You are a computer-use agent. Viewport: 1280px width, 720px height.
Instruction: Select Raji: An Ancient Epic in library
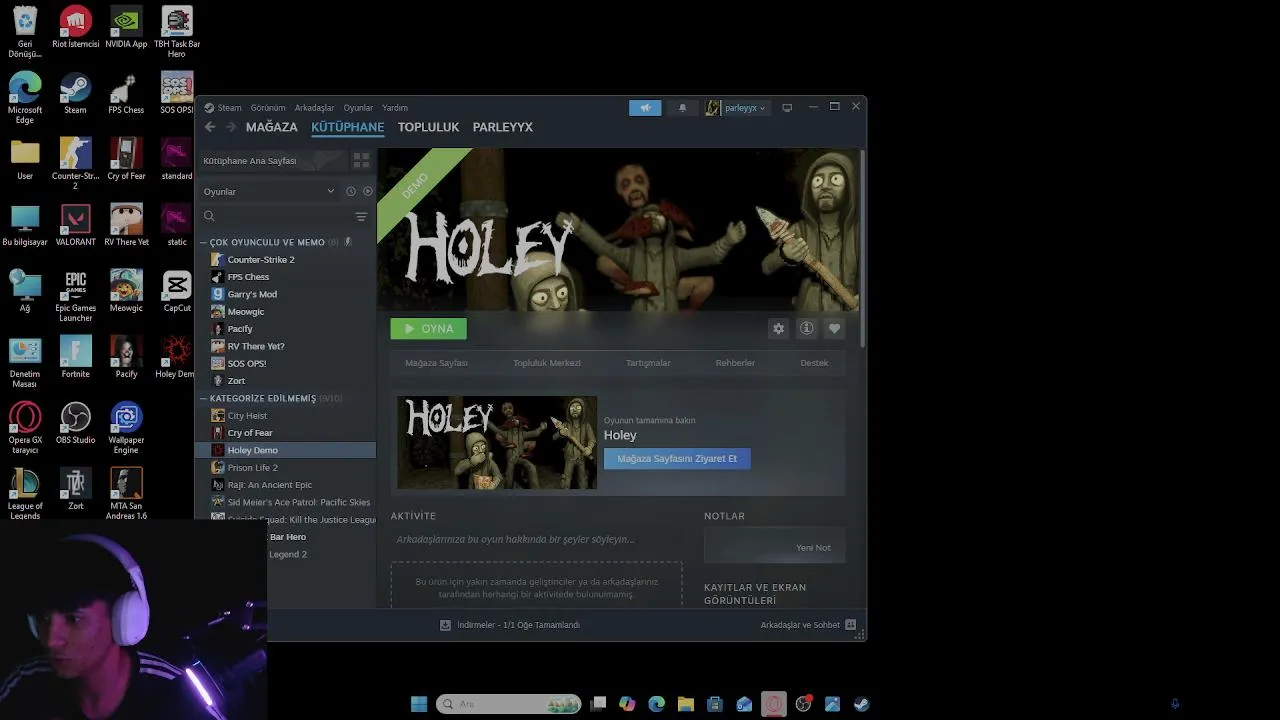coord(285,485)
